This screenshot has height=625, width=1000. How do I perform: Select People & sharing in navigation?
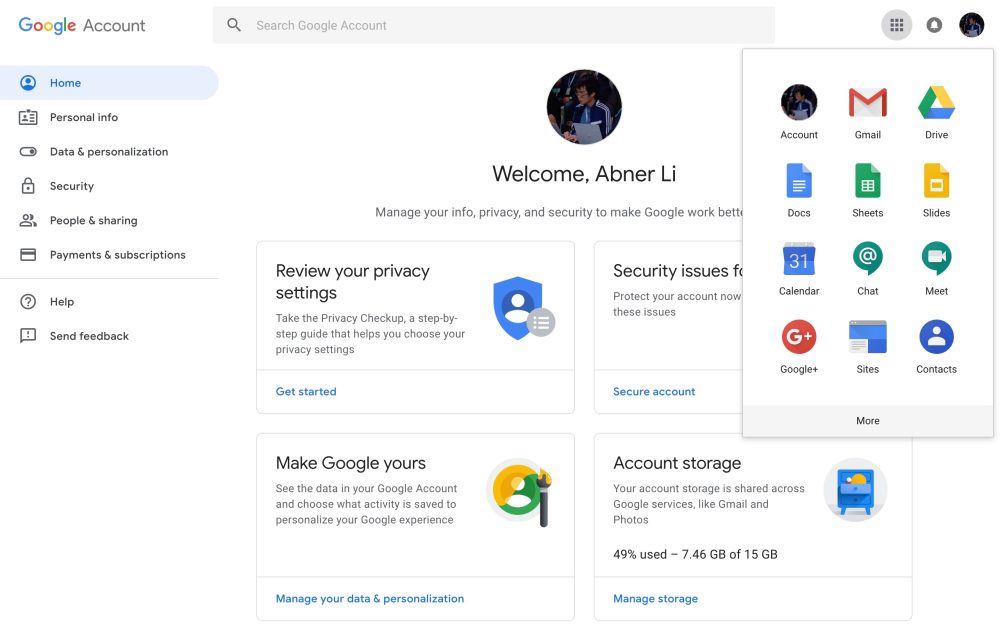click(94, 220)
